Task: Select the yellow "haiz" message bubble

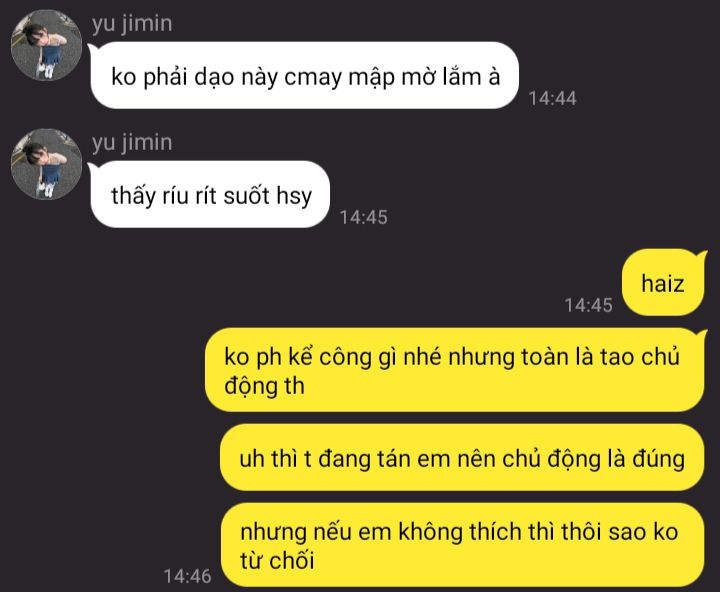Action: pyautogui.click(x=663, y=282)
